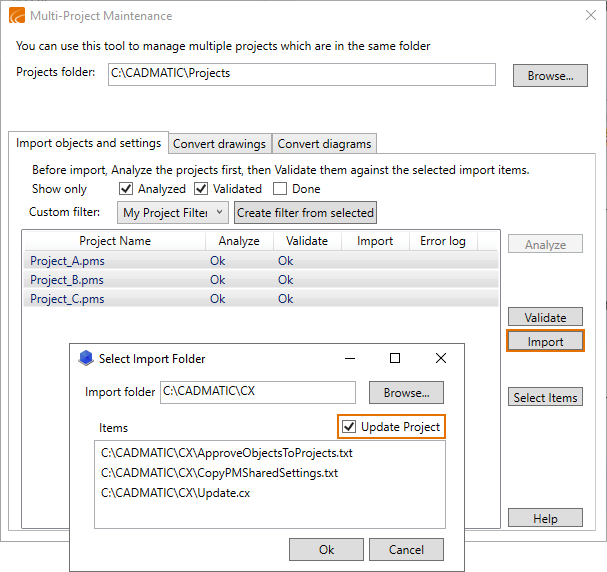The image size is (607, 572).
Task: Browse for the Projects folder
Action: point(549,75)
